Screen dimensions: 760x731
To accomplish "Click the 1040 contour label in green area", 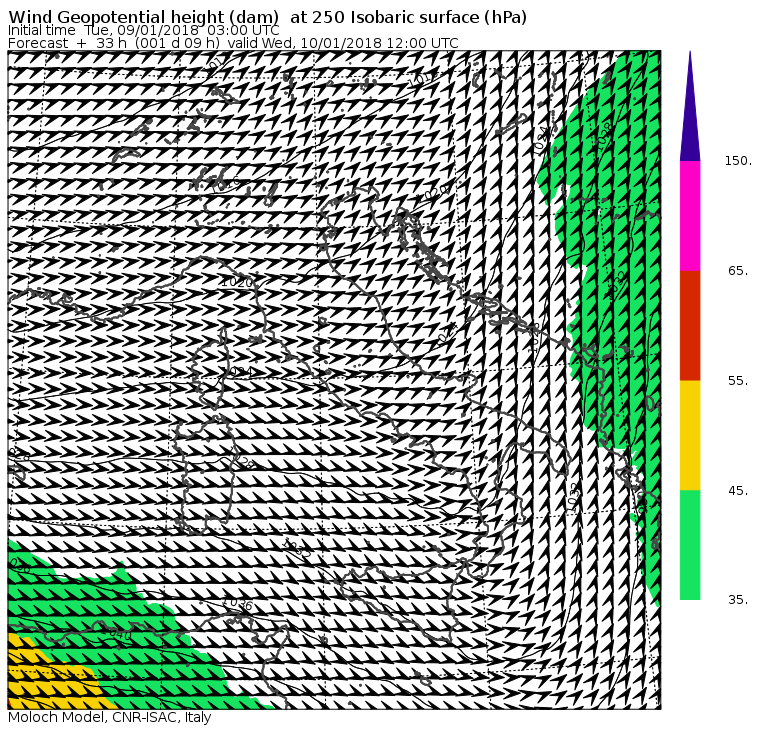I will pyautogui.click(x=116, y=633).
